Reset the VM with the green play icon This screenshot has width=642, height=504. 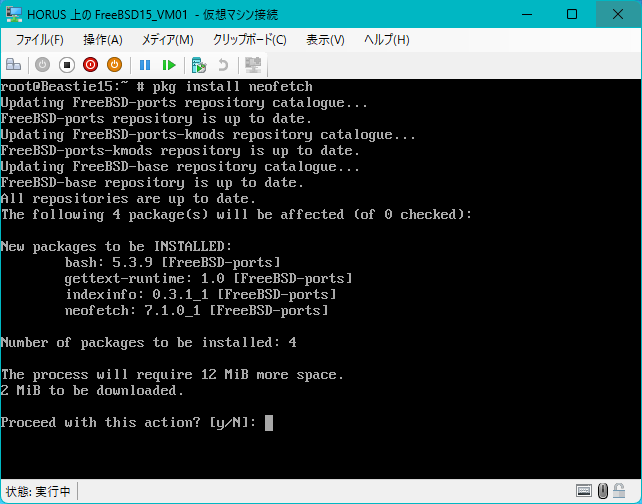168,65
